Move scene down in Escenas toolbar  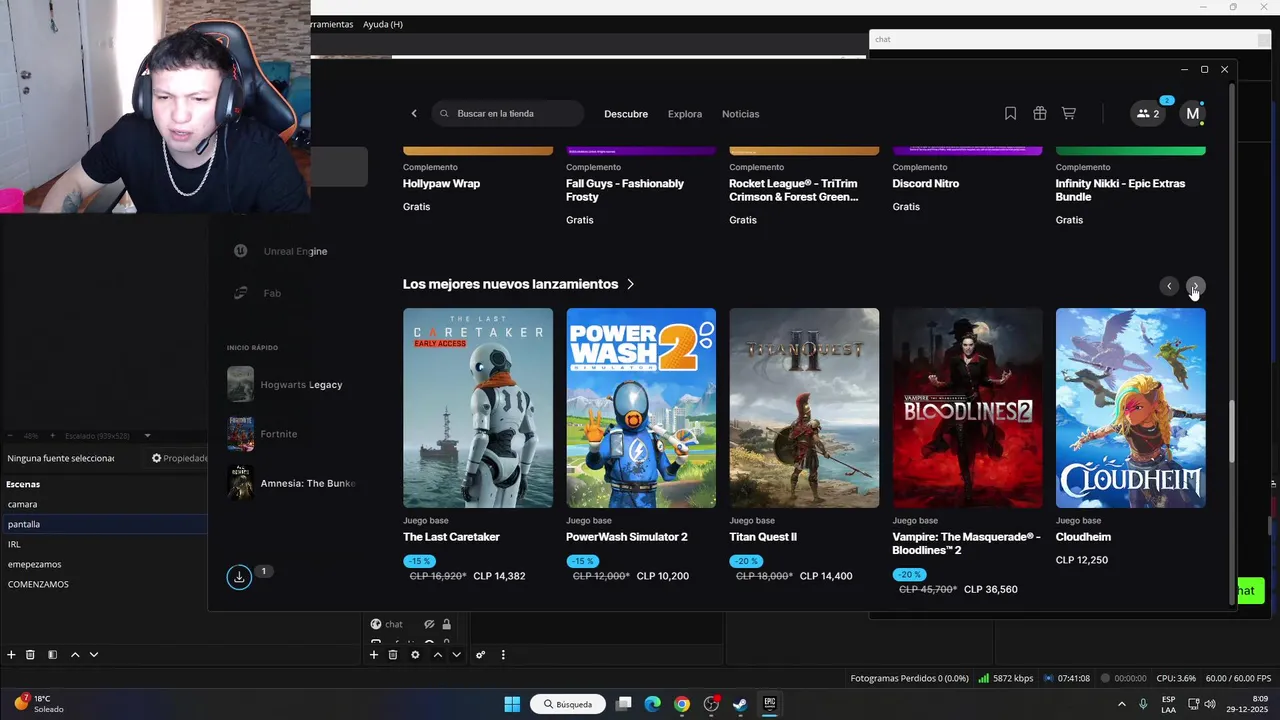pyautogui.click(x=94, y=655)
